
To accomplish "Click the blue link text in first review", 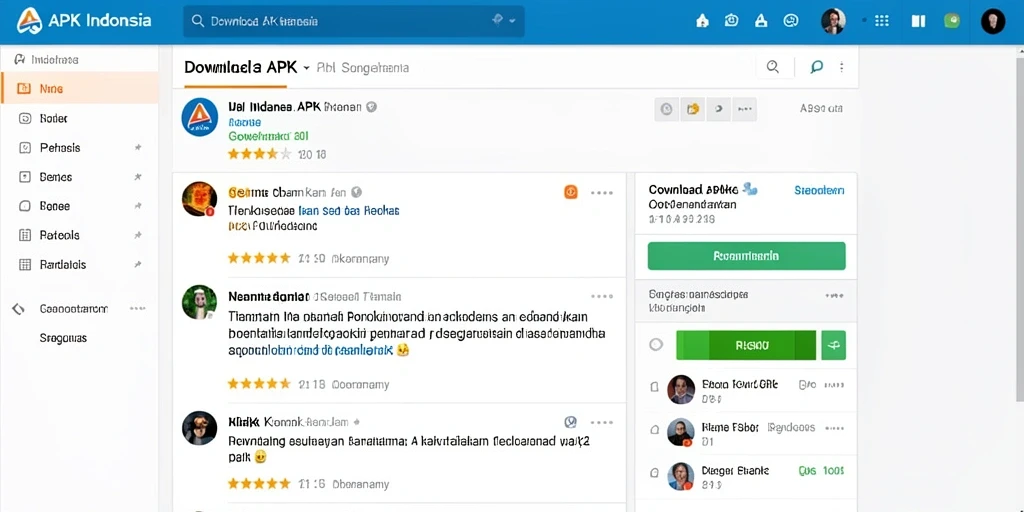I will click(x=349, y=211).
